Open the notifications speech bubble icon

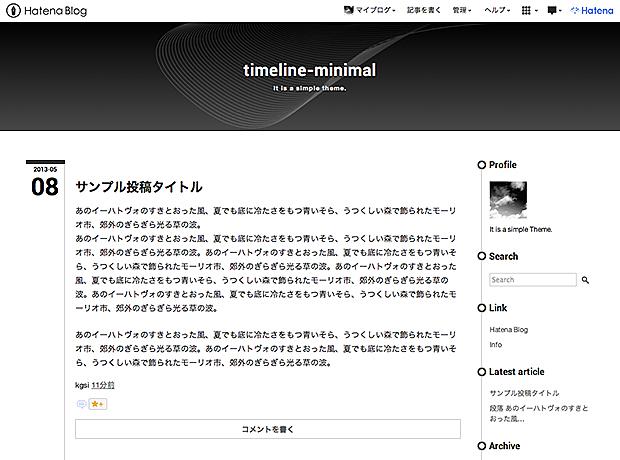point(552,11)
